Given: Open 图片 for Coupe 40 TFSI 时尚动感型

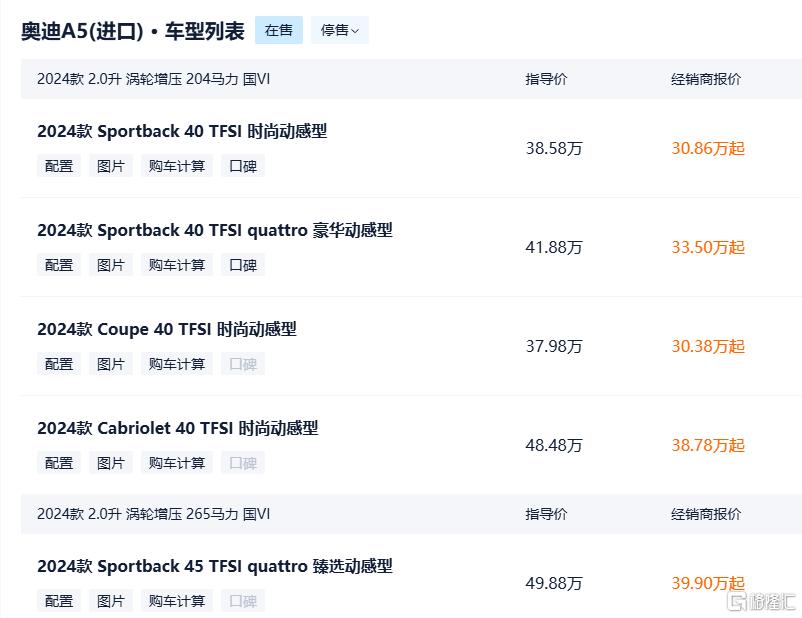Looking at the screenshot, I should coord(111,364).
